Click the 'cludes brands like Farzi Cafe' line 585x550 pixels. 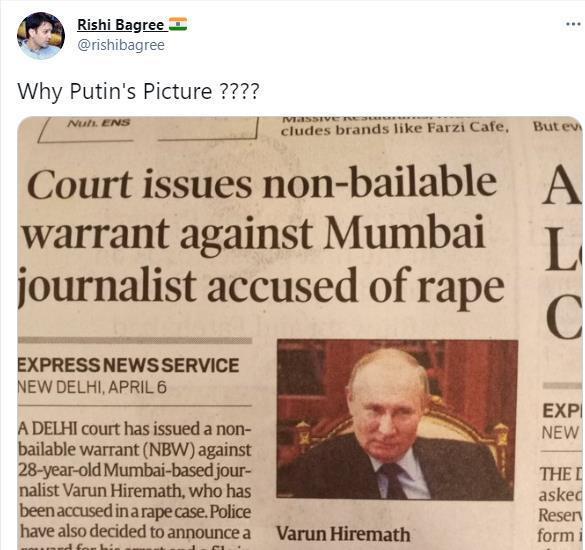coord(395,128)
